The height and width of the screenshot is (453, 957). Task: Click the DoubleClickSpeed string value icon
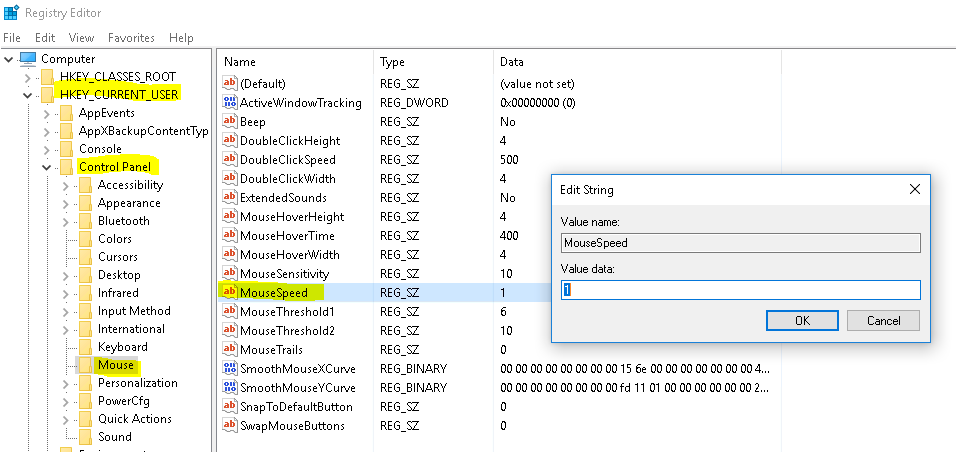[x=229, y=160]
